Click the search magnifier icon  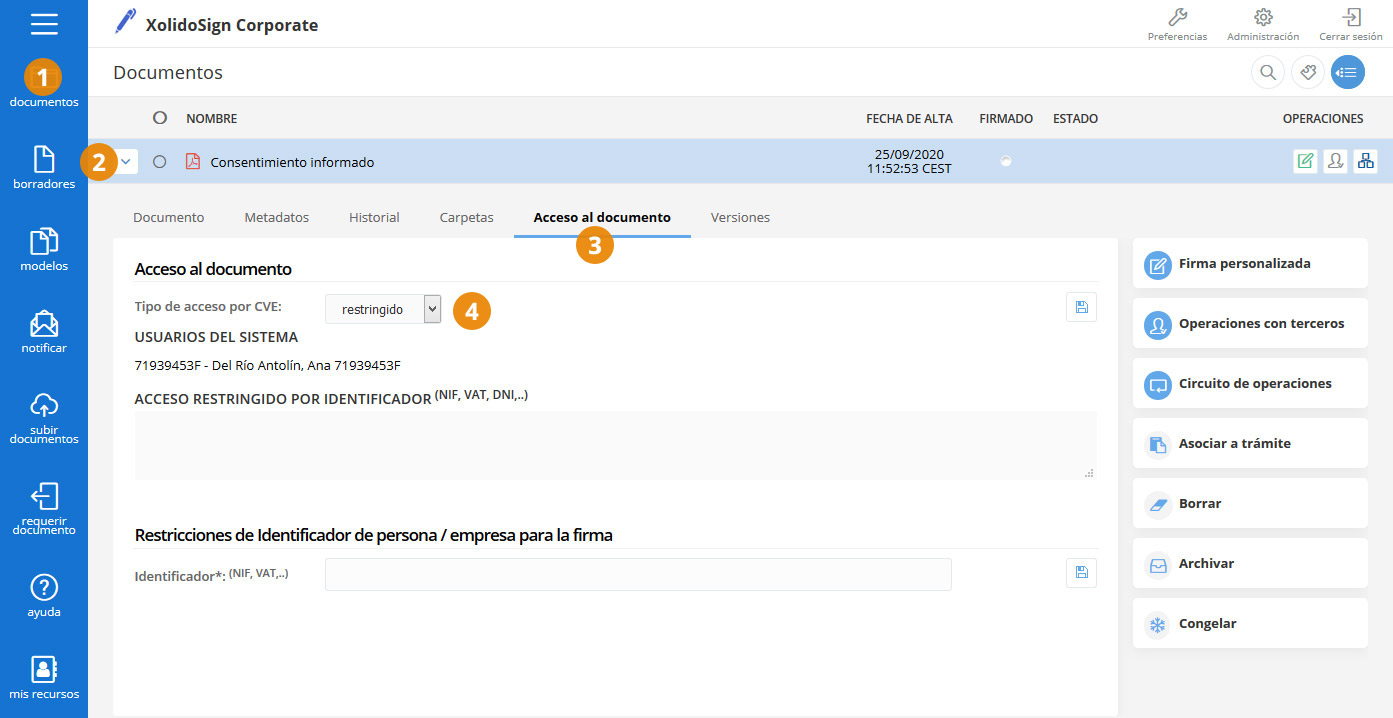click(1267, 72)
